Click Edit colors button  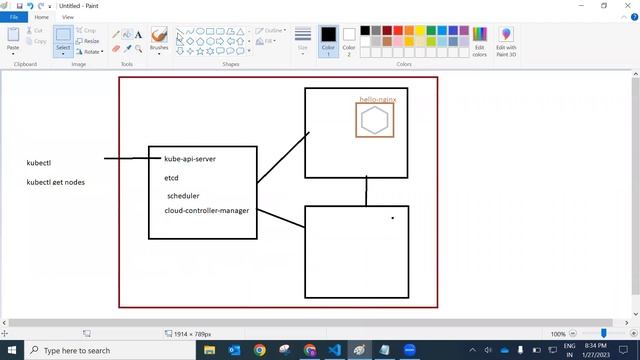[x=480, y=42]
